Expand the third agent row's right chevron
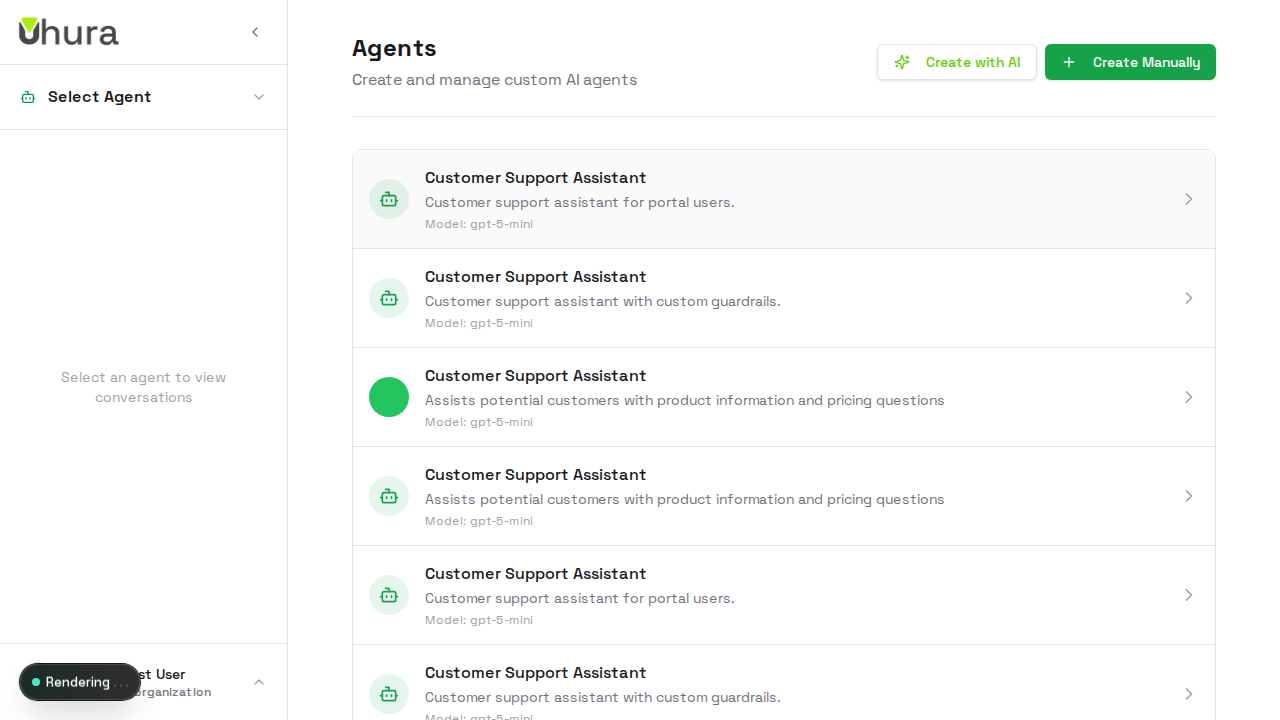1280x720 pixels. 1189,397
